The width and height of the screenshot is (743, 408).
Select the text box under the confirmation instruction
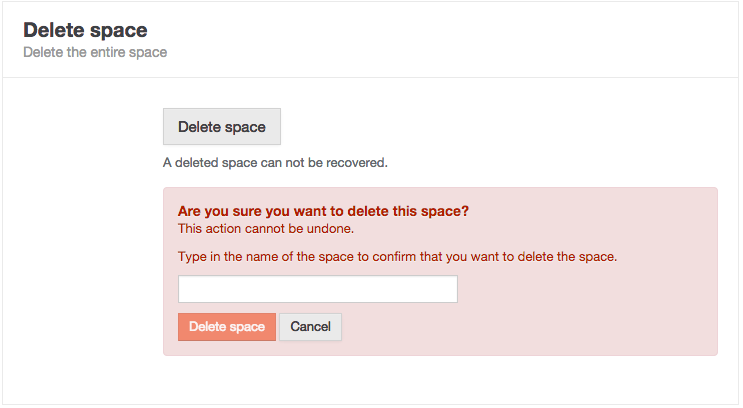point(317,289)
